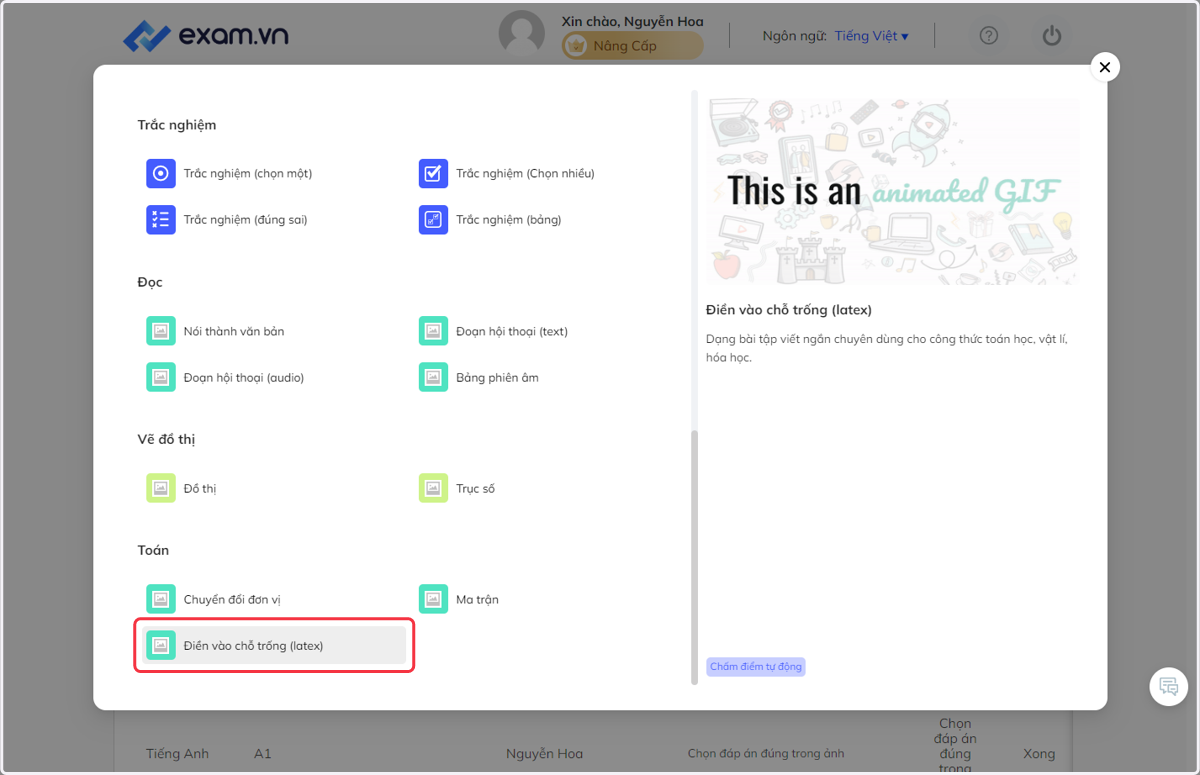The height and width of the screenshot is (775, 1200).
Task: Click the Chuyển đổi đơn vị icon
Action: (161, 599)
